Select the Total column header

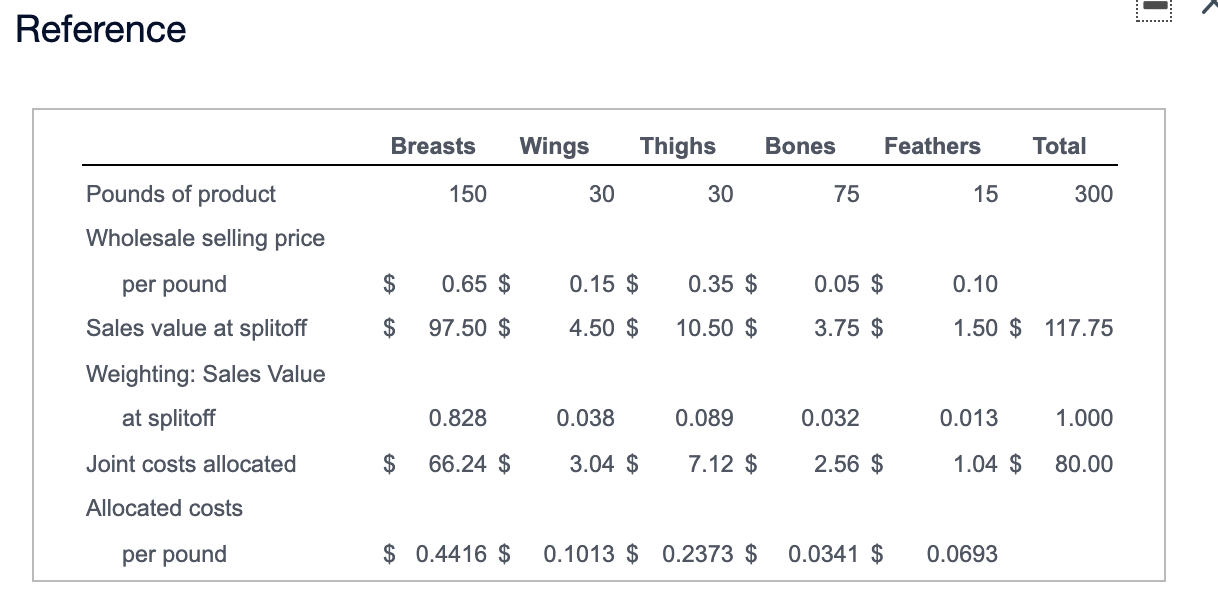[1059, 146]
